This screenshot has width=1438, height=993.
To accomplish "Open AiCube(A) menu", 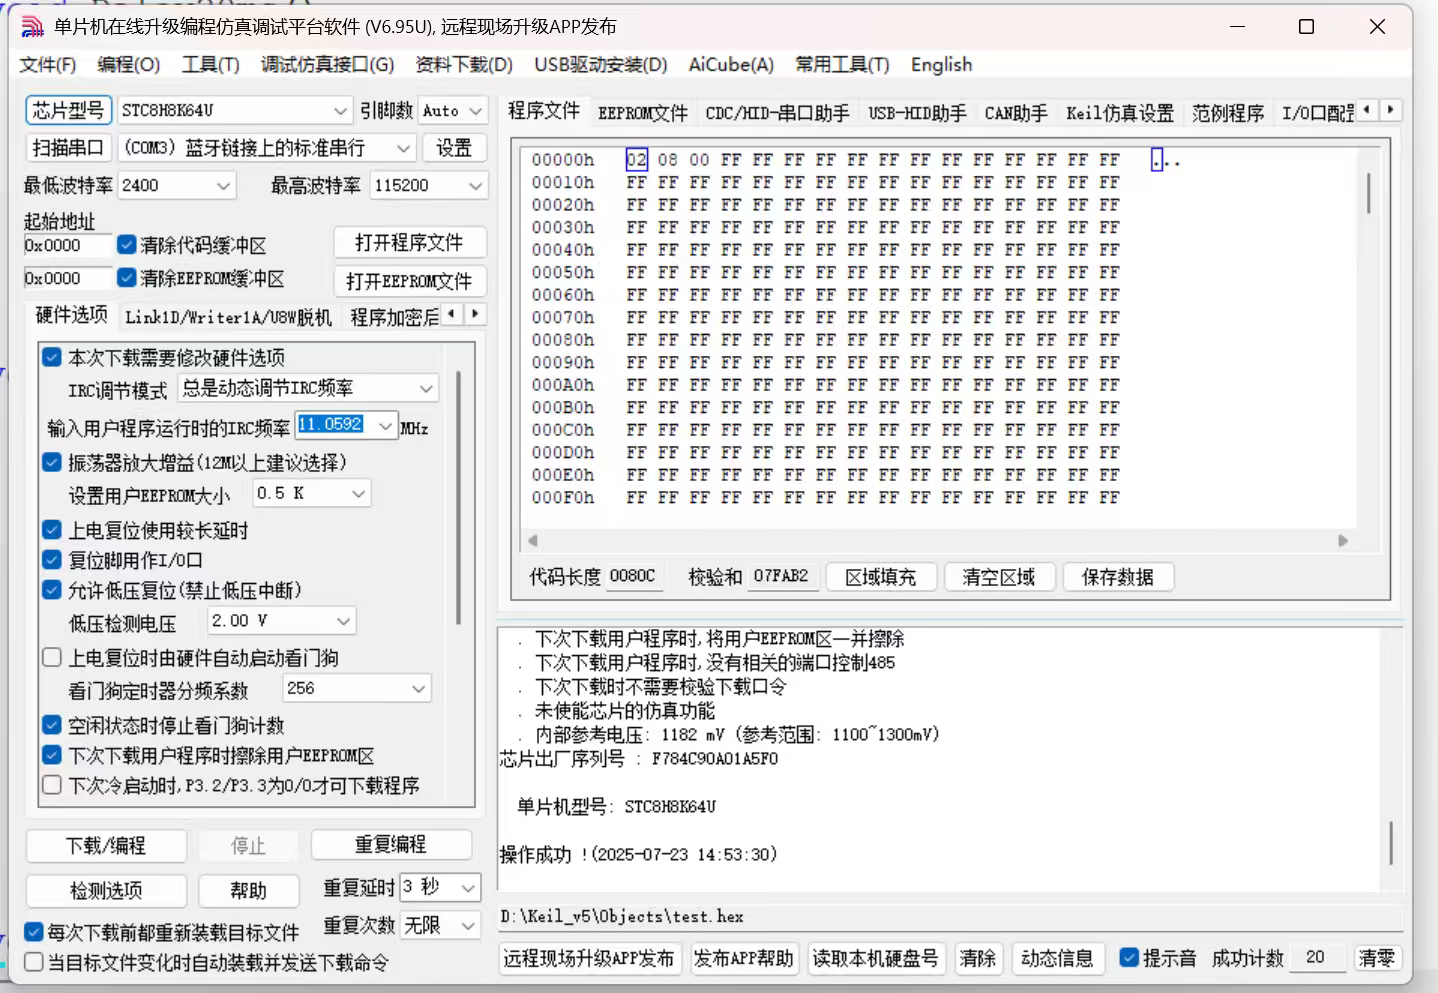I will (x=731, y=65).
